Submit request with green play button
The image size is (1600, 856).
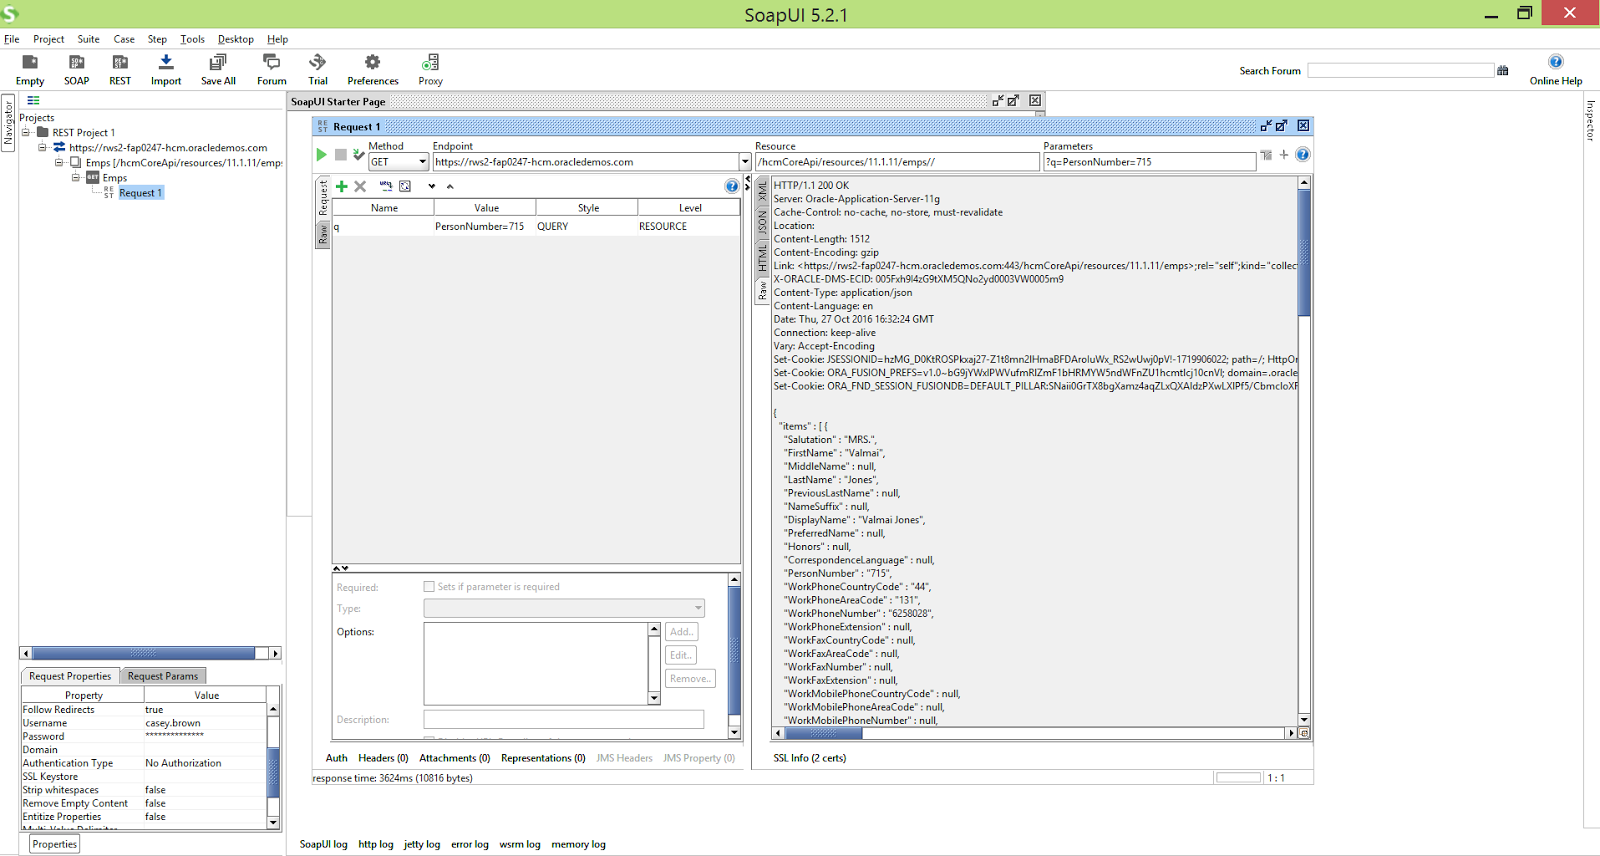click(x=321, y=155)
